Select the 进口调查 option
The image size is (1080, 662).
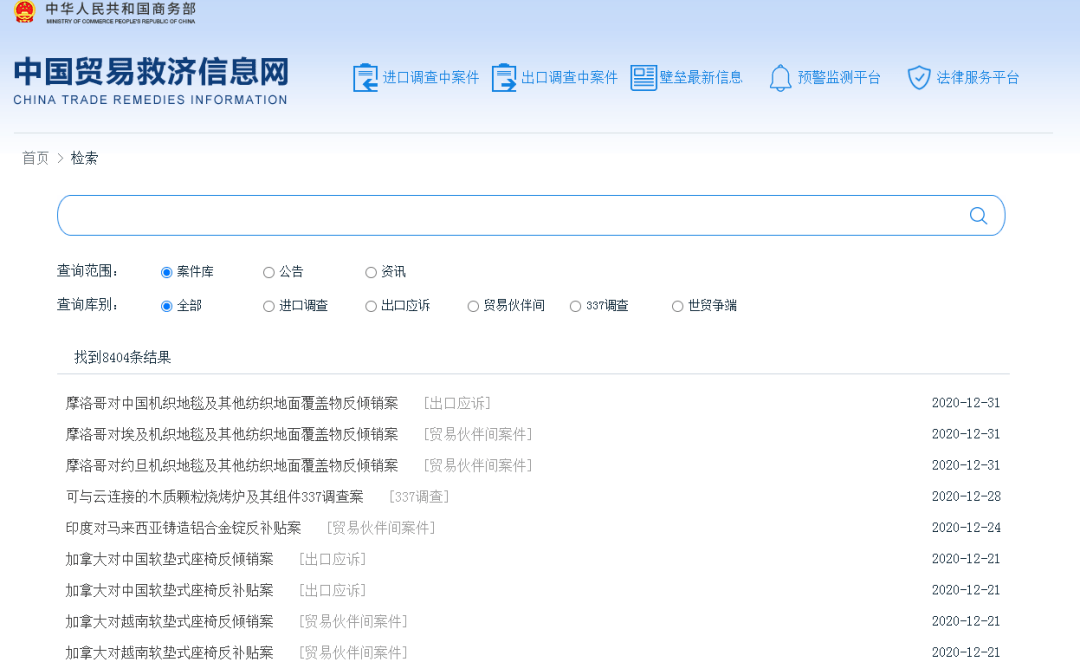click(269, 305)
